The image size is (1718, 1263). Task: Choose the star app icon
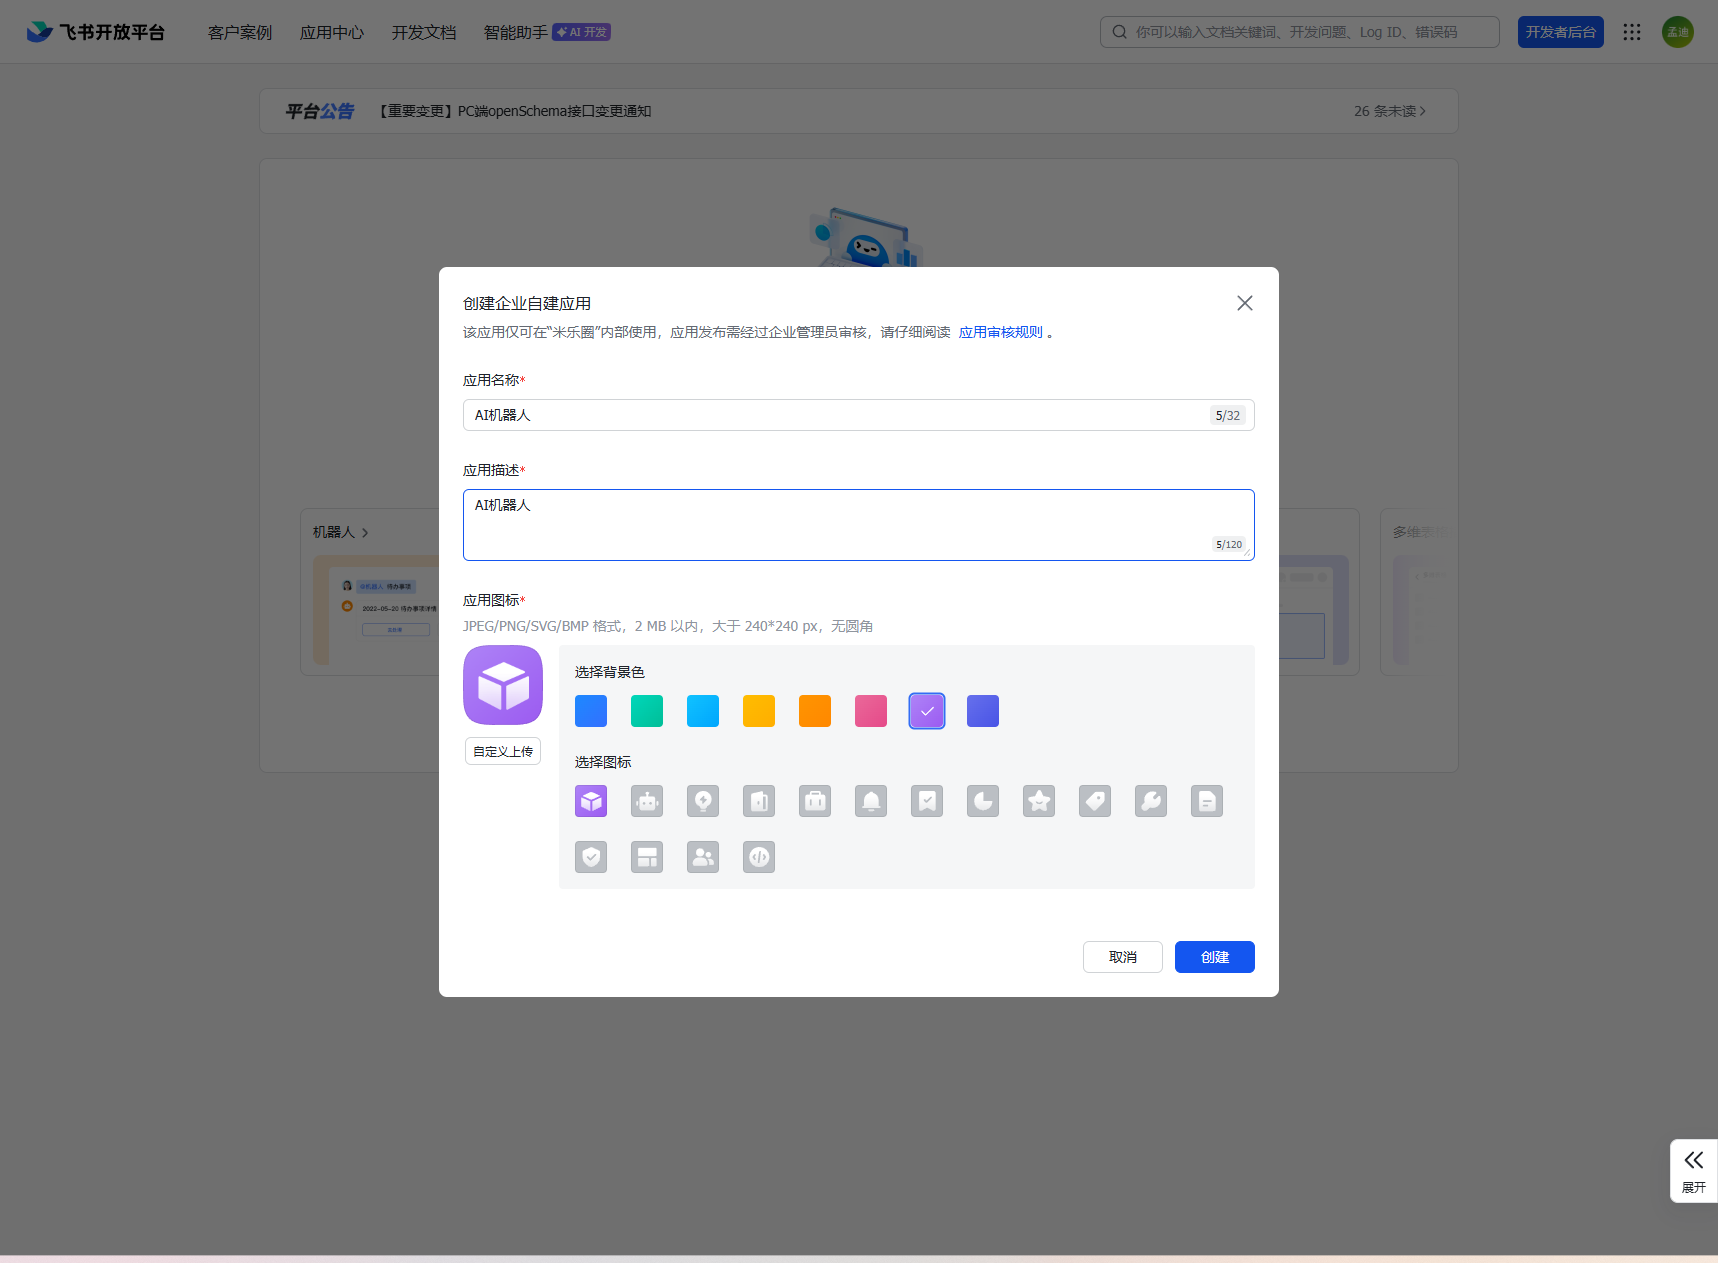1039,801
